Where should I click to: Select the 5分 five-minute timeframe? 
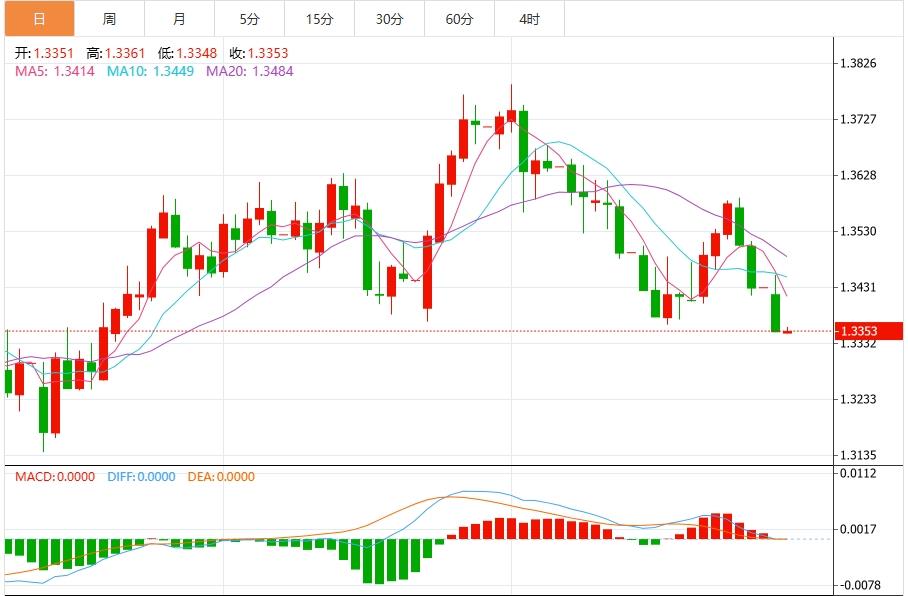(249, 18)
